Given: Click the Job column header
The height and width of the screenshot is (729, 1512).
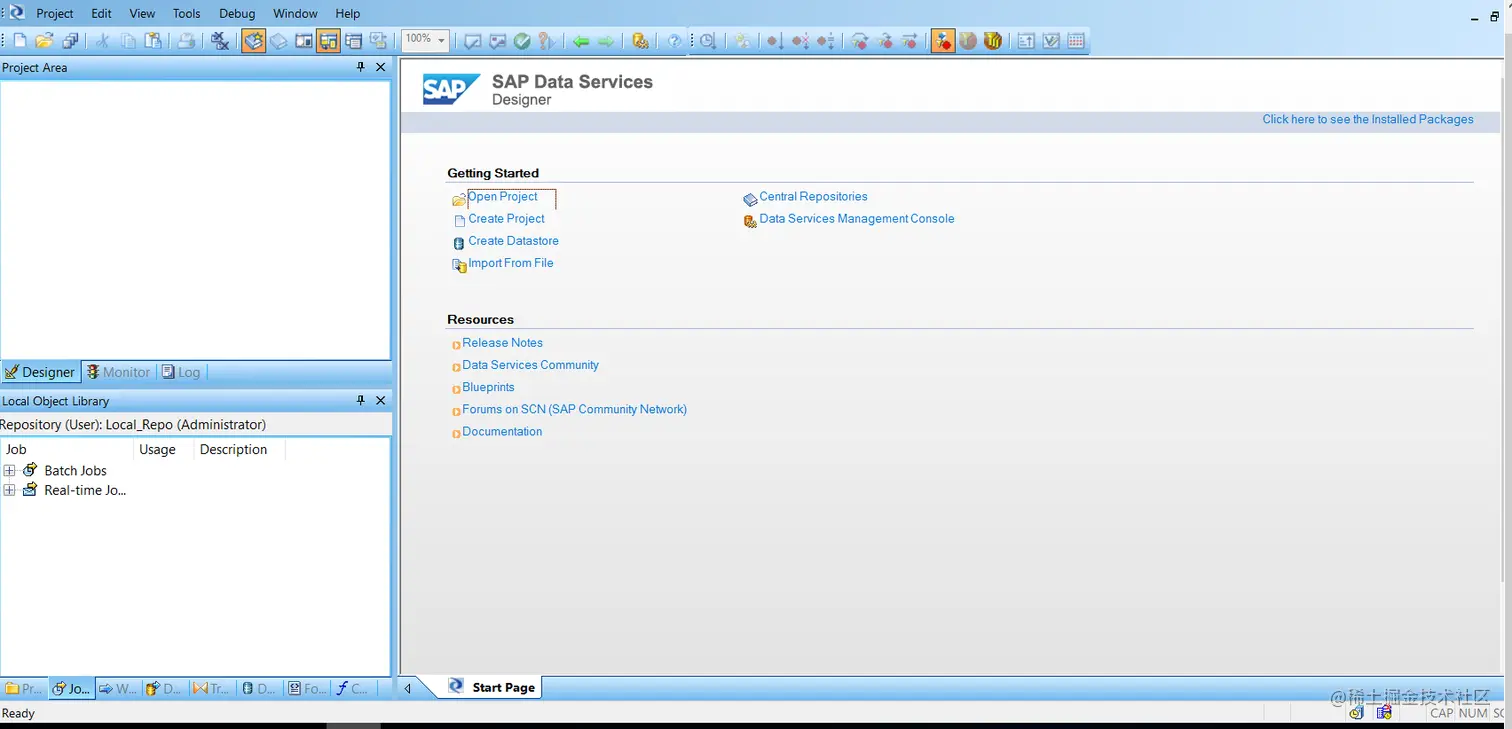Looking at the screenshot, I should tap(67, 450).
